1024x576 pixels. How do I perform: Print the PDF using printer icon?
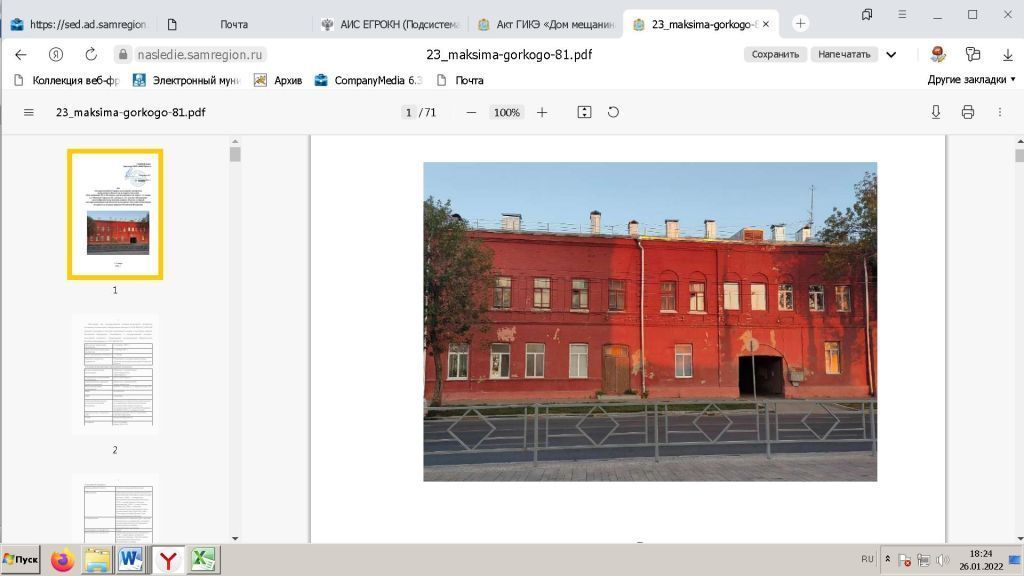coord(967,113)
